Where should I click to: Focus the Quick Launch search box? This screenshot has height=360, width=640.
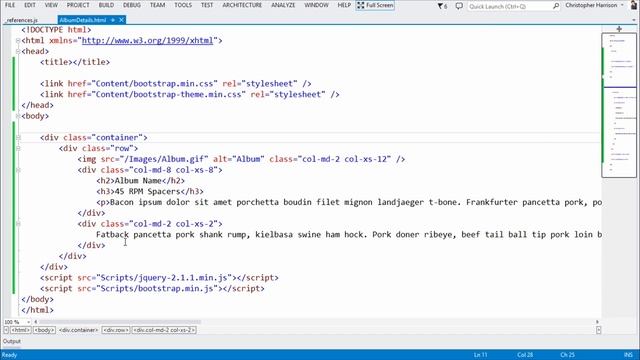pyautogui.click(x=509, y=6)
